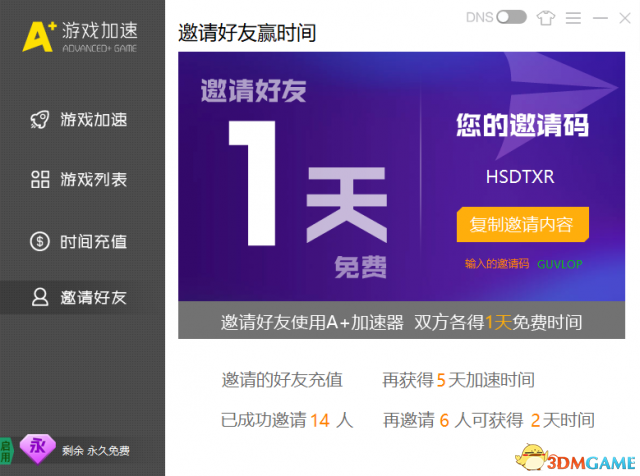Viewport: 640px width, 476px height.
Task: Open the hamburger main menu
Action: pos(573,18)
